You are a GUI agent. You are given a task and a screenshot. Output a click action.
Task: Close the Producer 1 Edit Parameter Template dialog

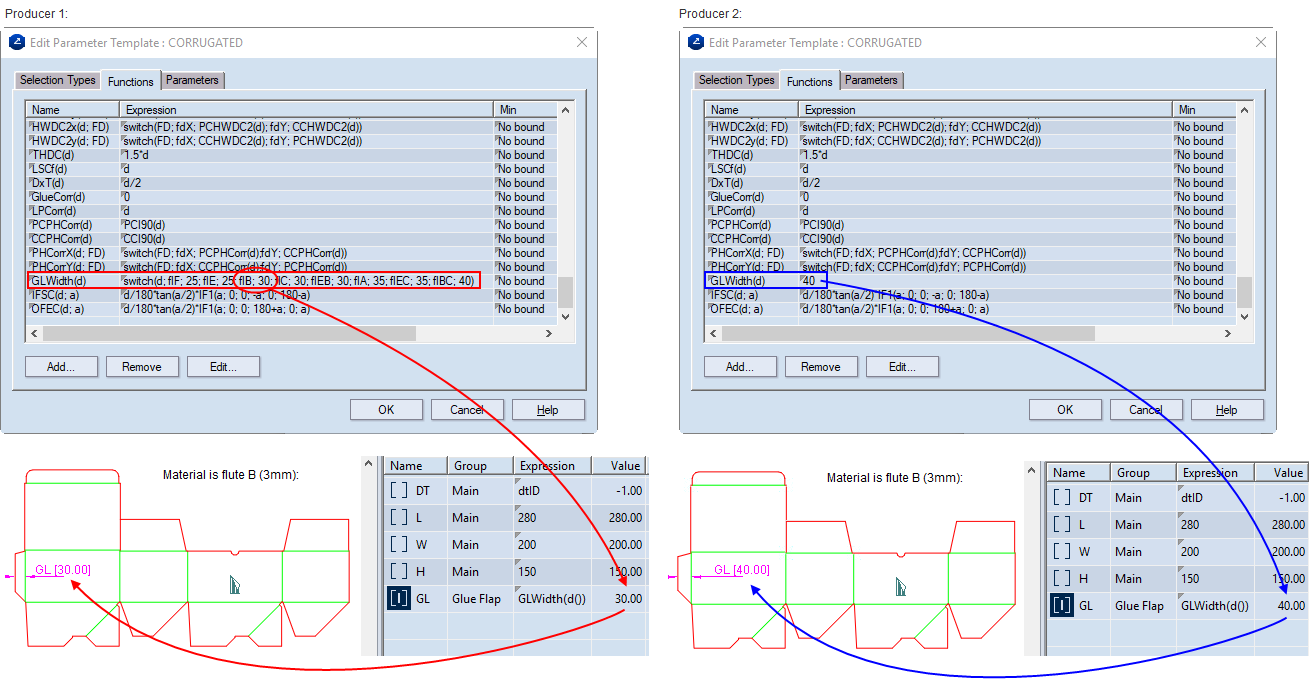point(582,43)
